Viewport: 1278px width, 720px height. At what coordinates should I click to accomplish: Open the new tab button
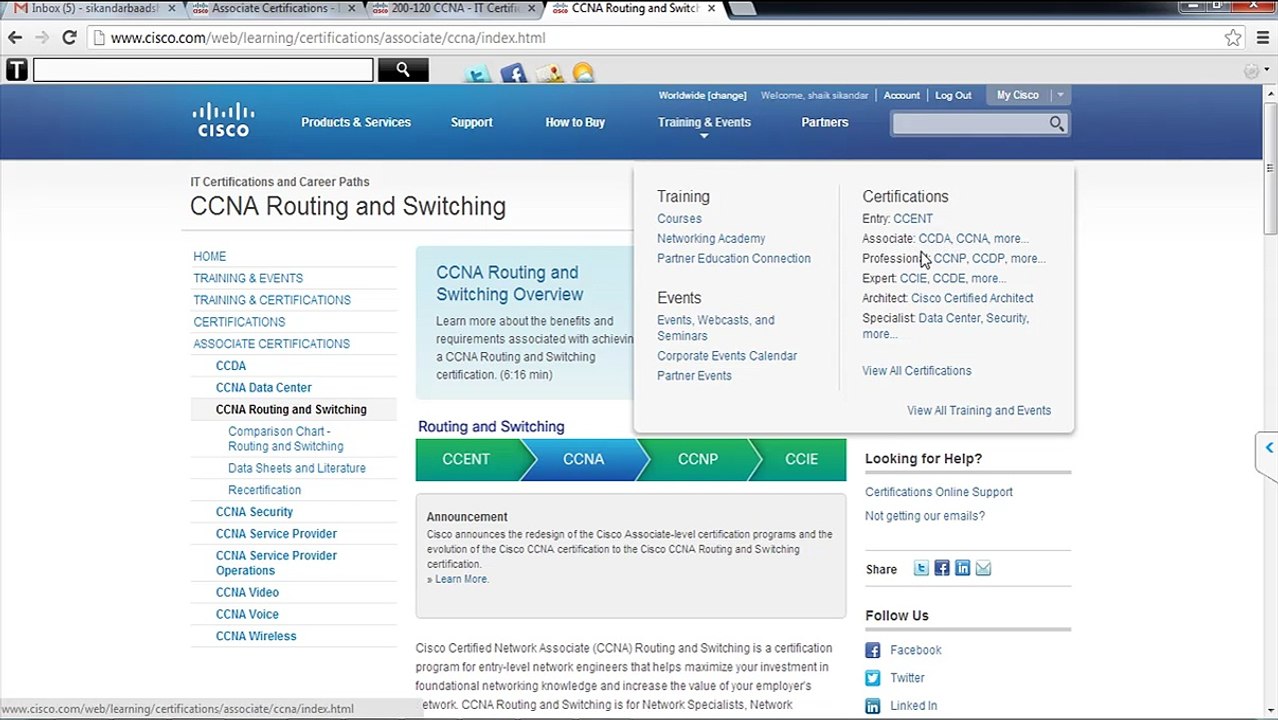pyautogui.click(x=741, y=9)
